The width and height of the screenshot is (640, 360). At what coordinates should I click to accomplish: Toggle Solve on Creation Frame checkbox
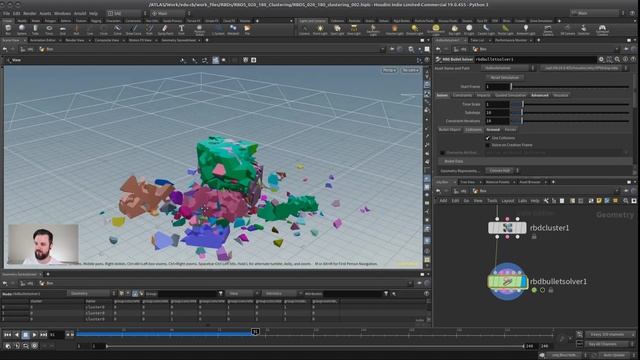point(488,145)
